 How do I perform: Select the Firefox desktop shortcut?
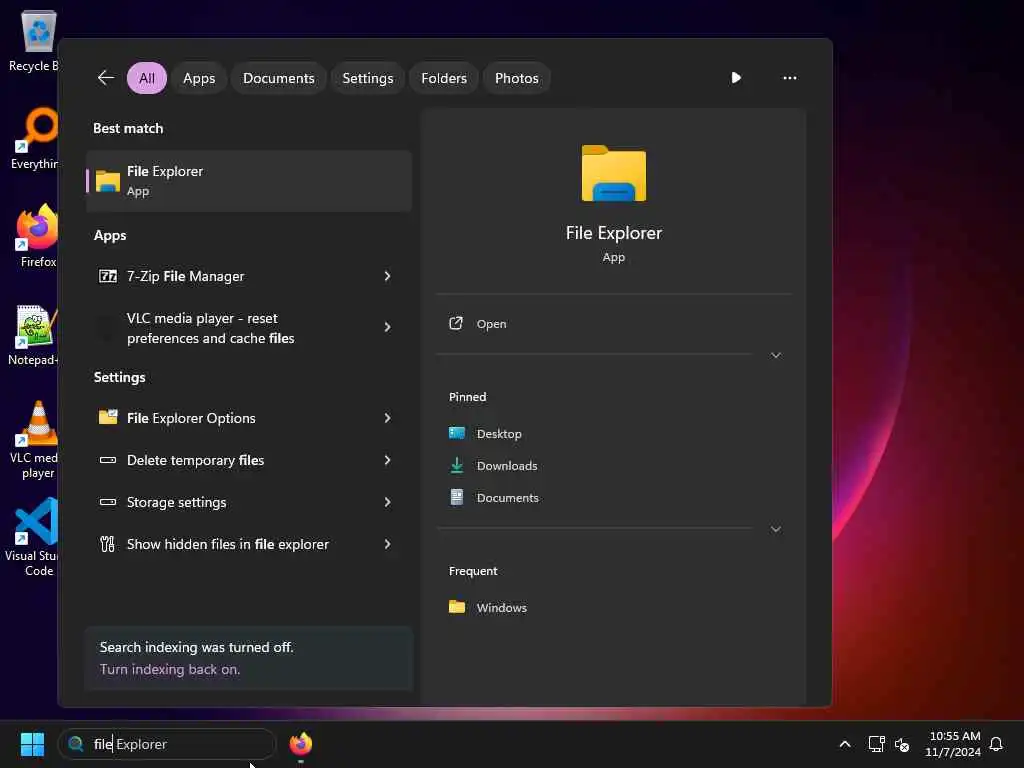point(37,236)
